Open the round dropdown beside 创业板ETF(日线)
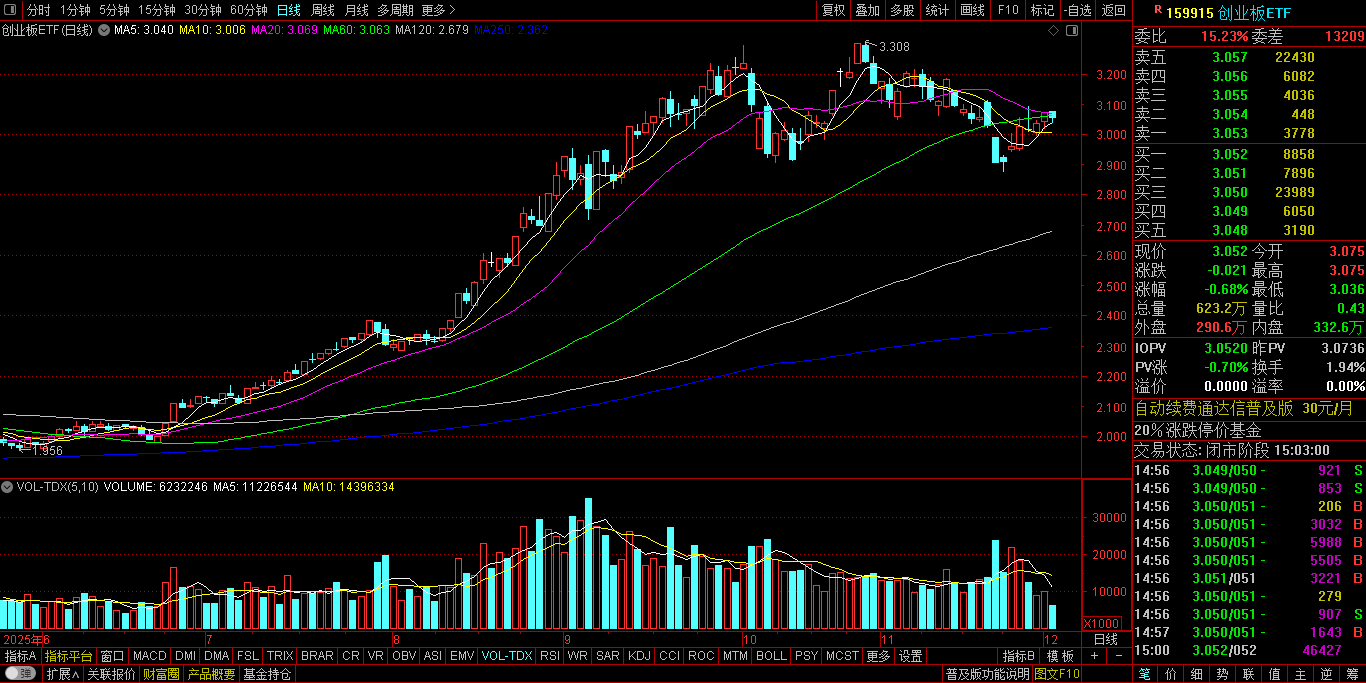This screenshot has height=683, width=1366. point(102,31)
